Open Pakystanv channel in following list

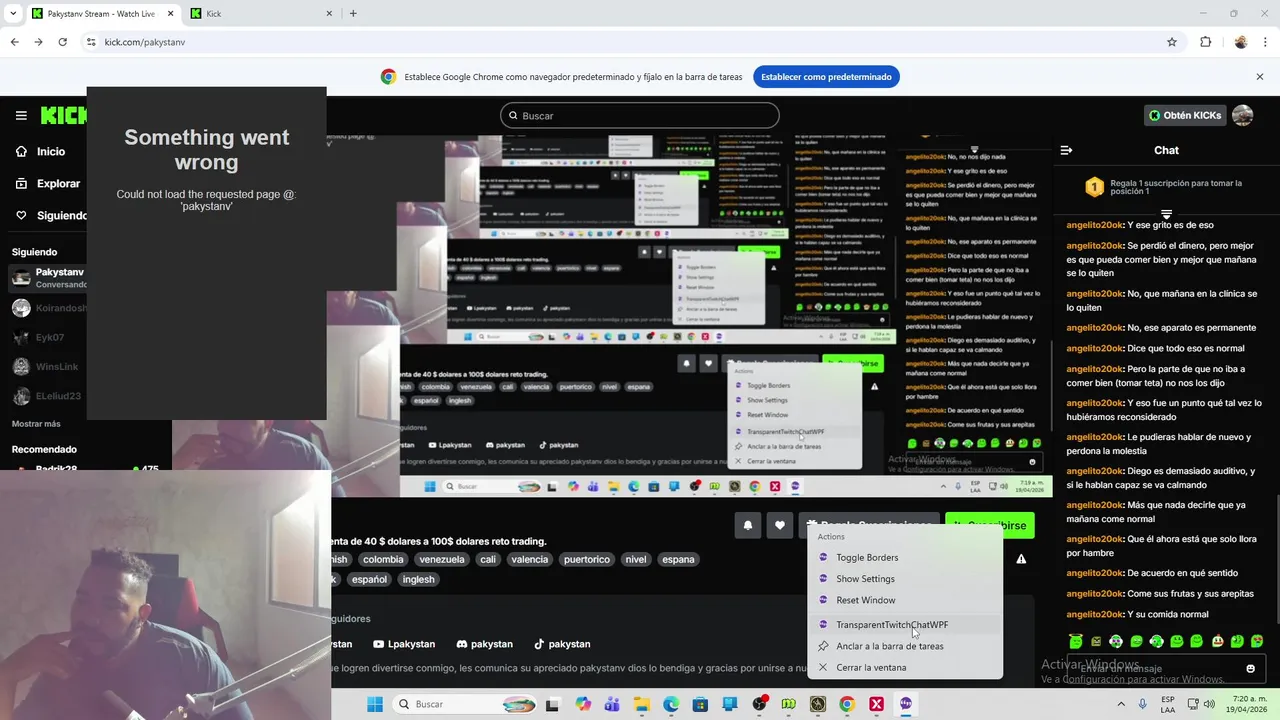tap(46, 278)
